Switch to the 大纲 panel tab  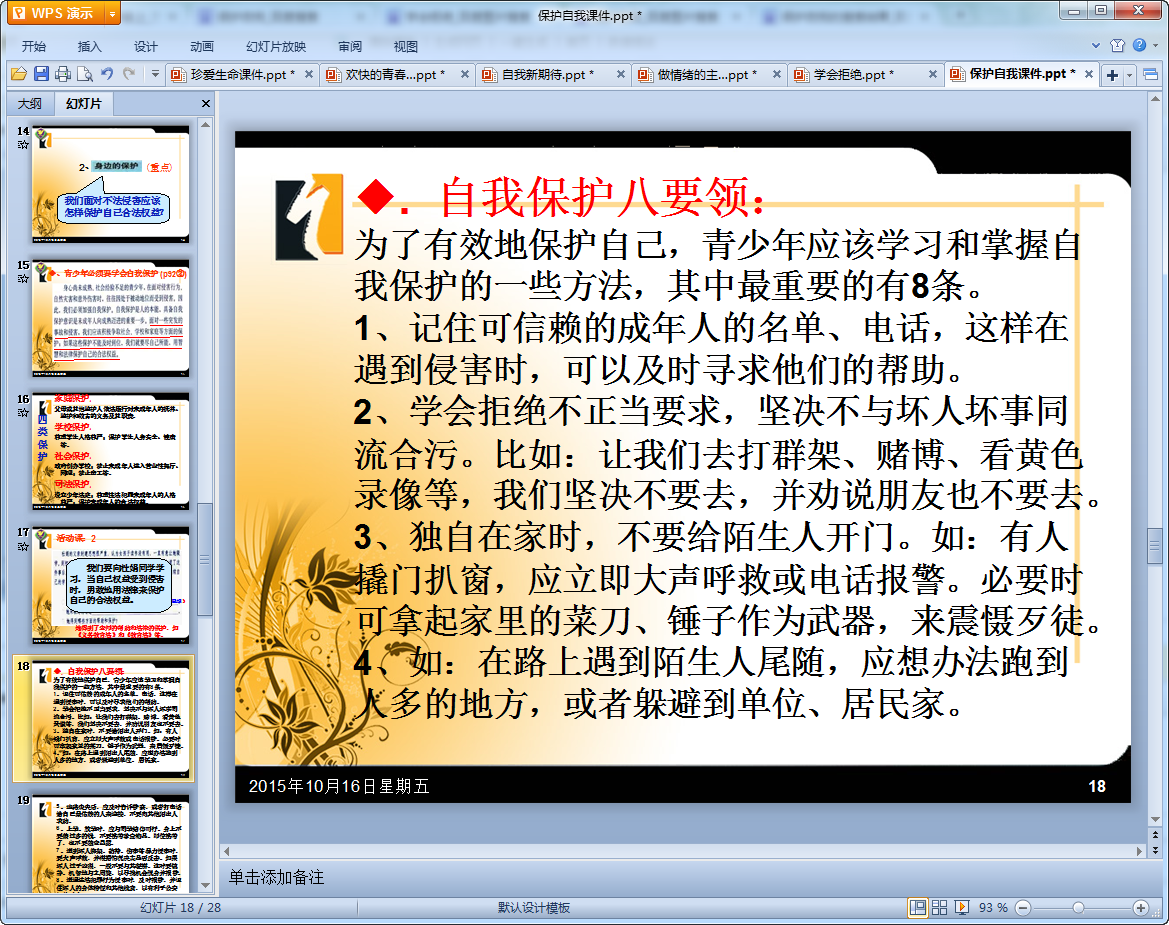point(30,104)
